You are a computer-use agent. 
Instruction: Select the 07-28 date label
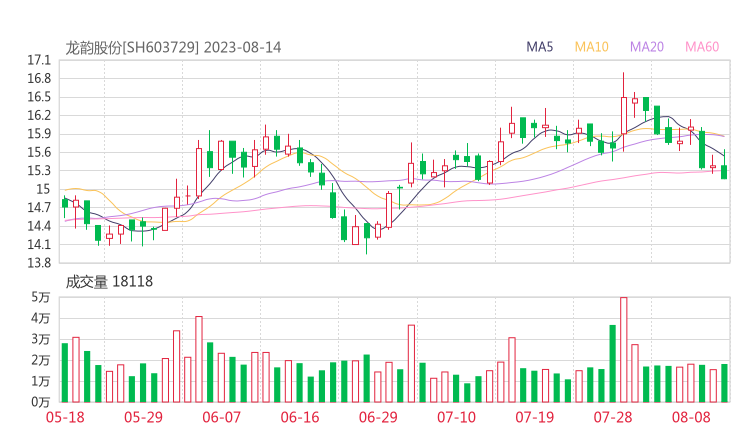(613, 417)
